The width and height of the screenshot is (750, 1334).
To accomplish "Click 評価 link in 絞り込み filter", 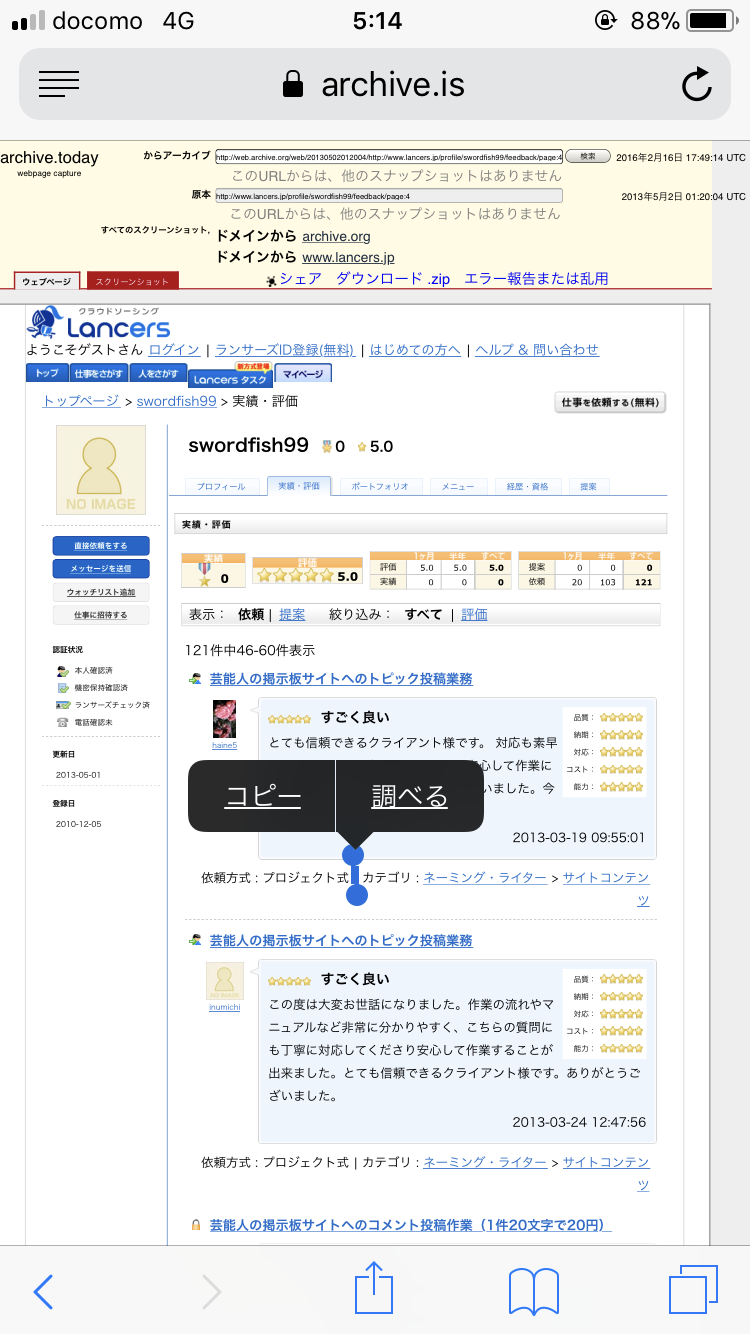I will click(x=474, y=614).
